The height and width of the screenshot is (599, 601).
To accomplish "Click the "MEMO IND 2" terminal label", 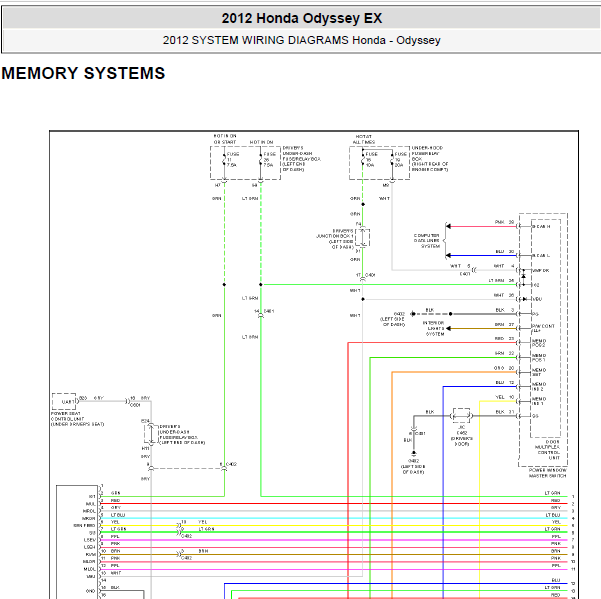I will [x=539, y=386].
